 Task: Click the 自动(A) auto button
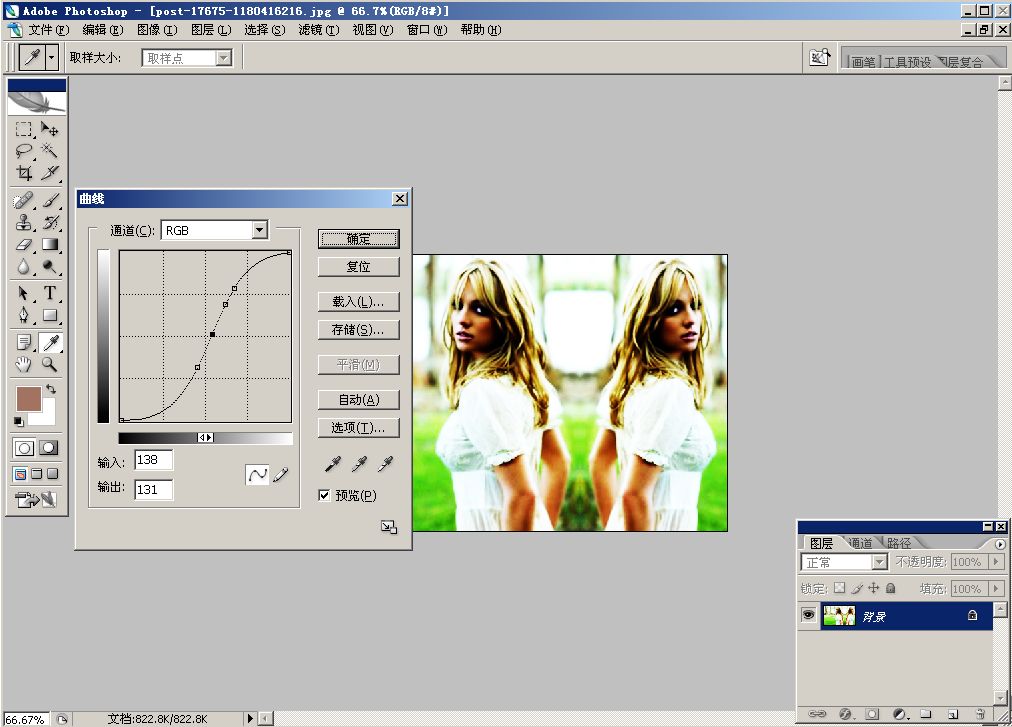358,399
